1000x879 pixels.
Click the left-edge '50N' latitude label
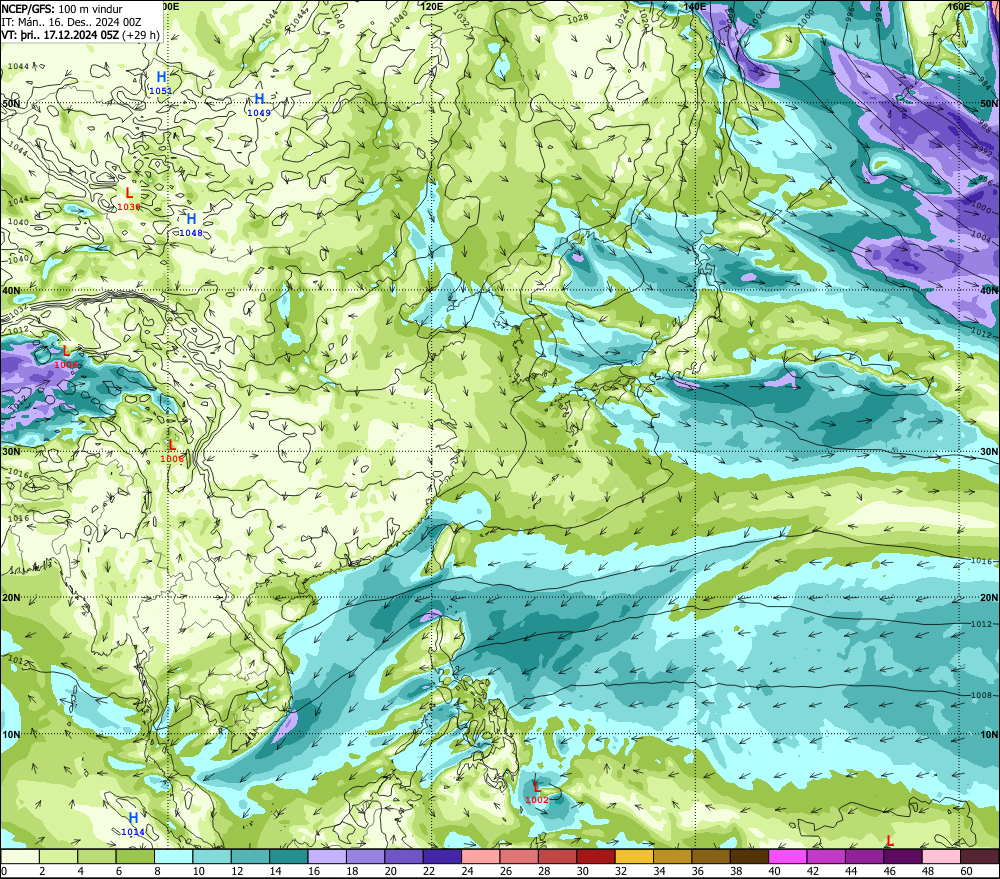click(x=11, y=103)
